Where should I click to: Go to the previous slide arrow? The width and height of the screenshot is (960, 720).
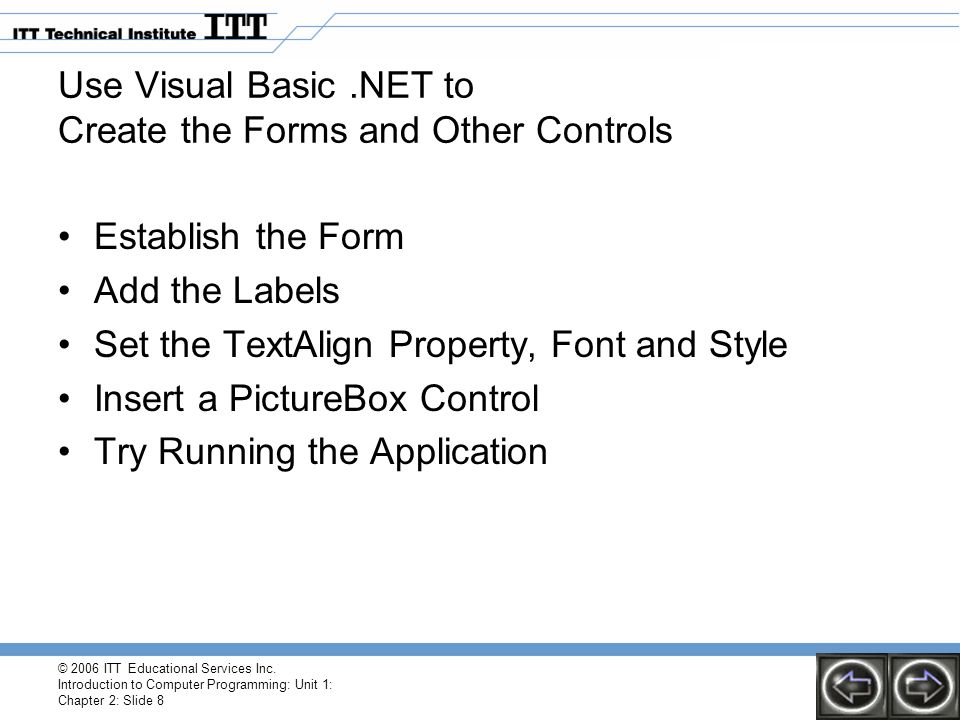tap(852, 686)
